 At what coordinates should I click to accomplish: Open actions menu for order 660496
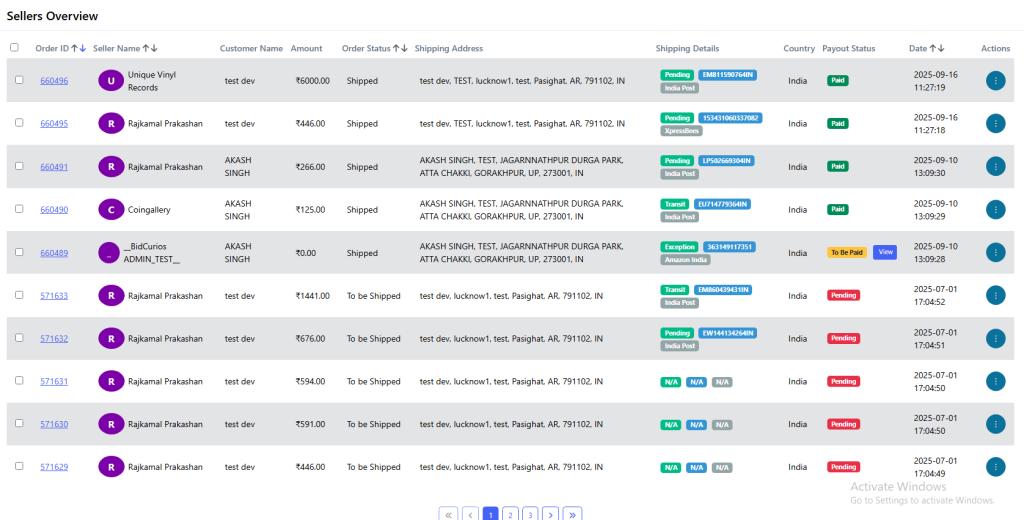coord(995,80)
